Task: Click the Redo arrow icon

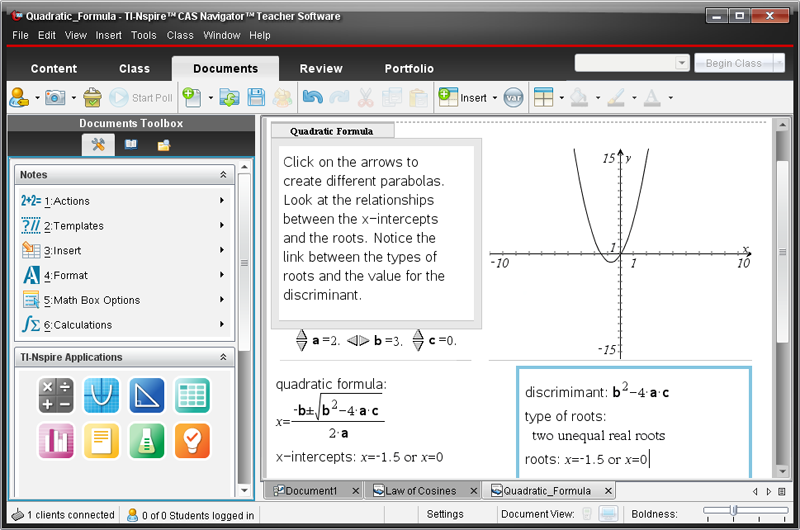Action: point(339,97)
